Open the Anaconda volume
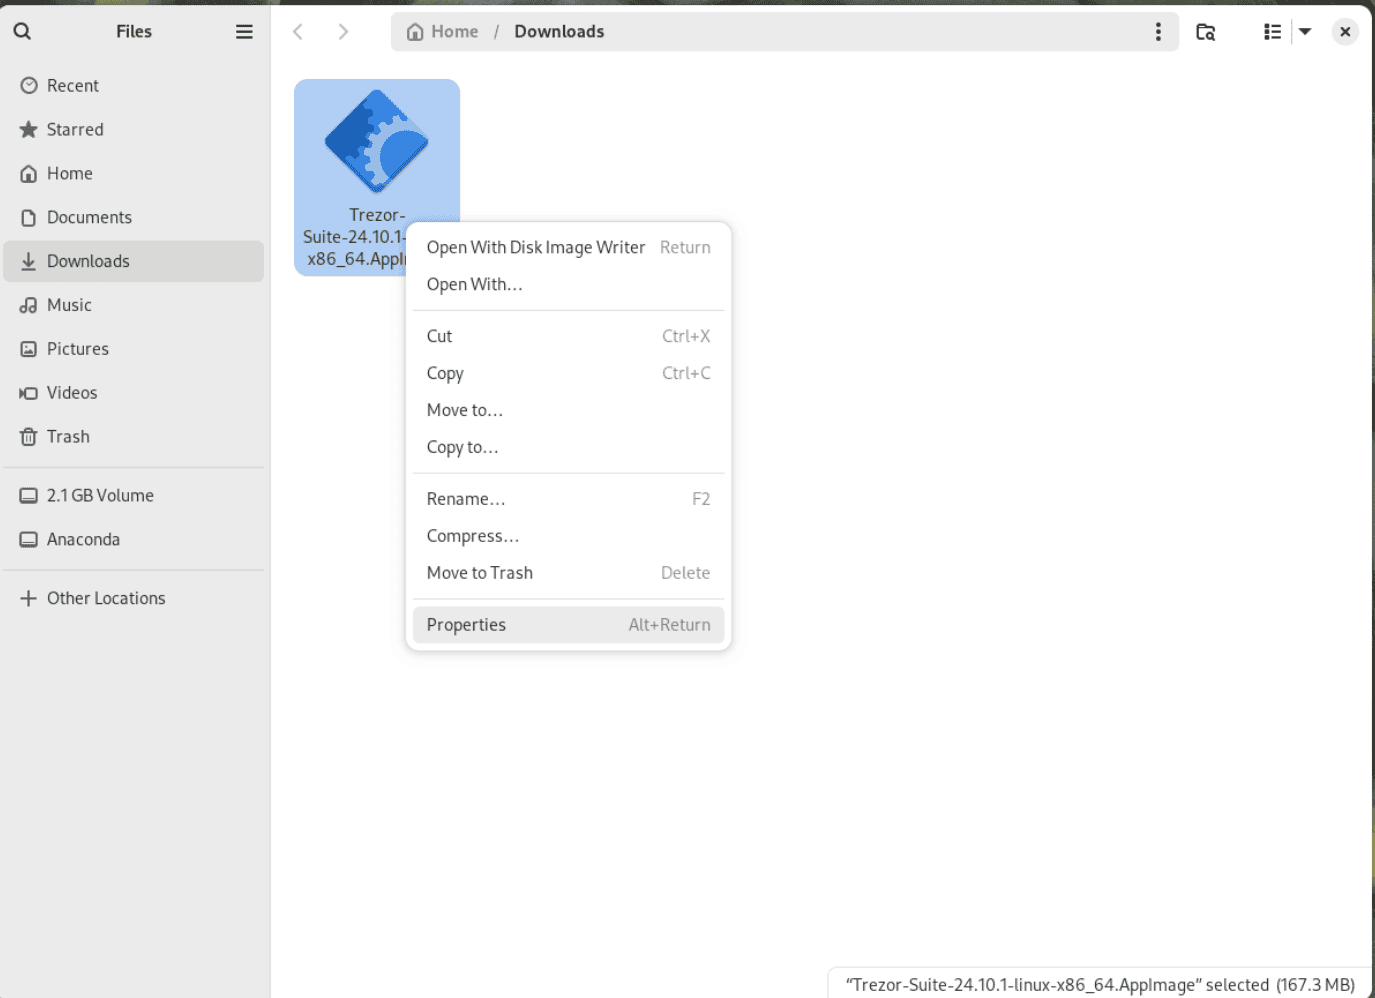The image size is (1375, 998). [x=134, y=540]
